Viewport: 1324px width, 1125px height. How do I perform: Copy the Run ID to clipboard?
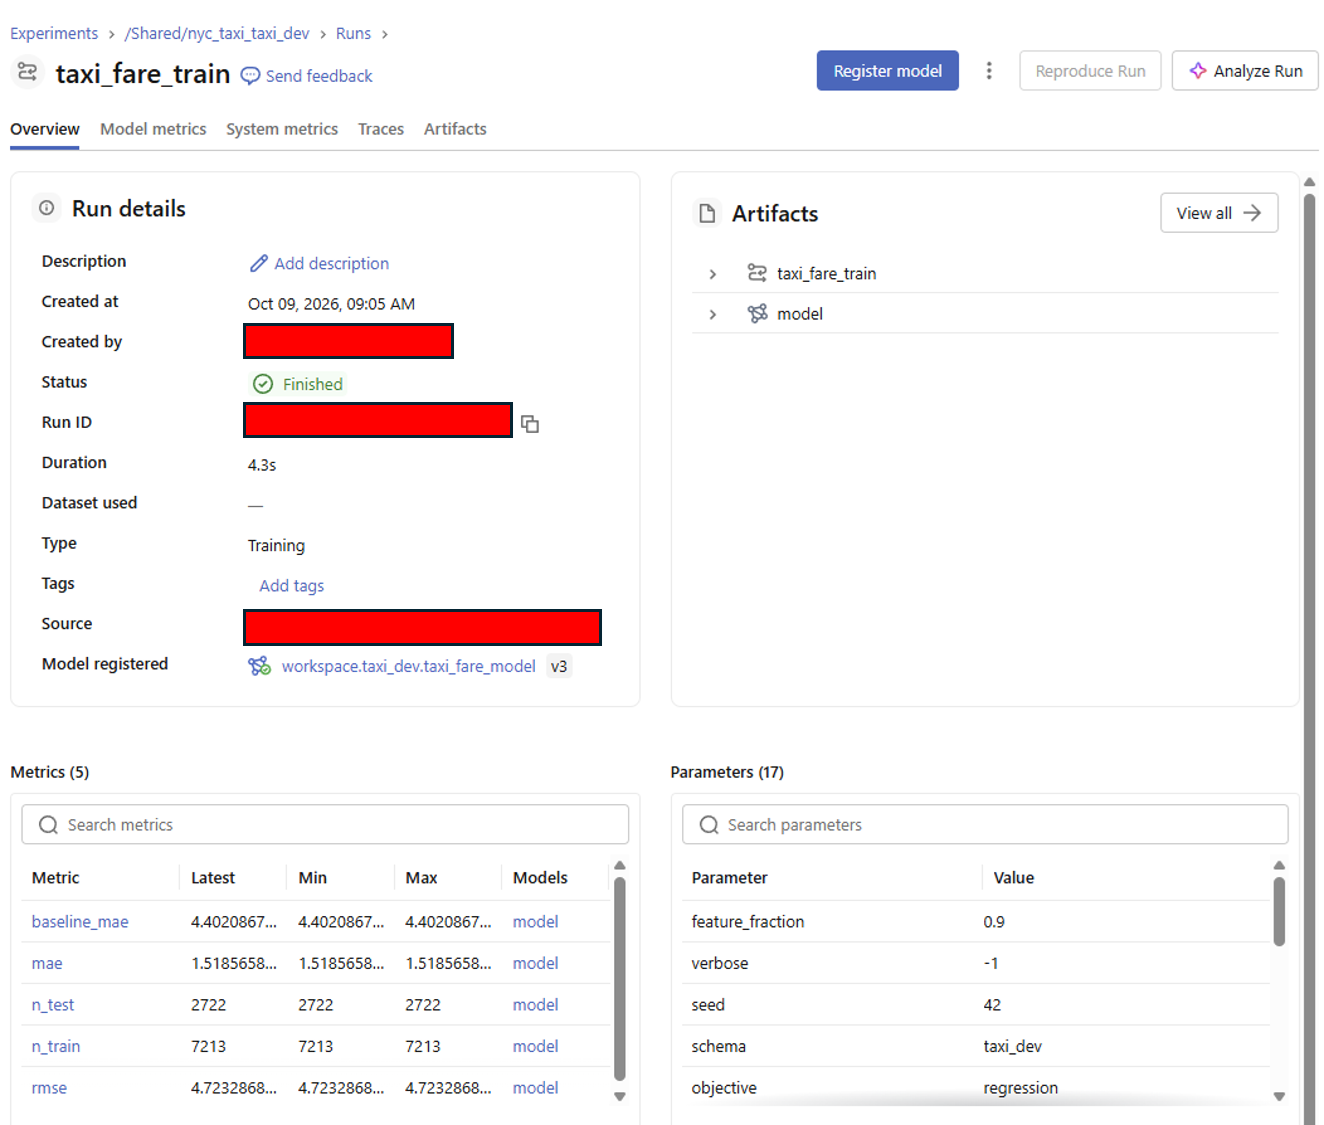coord(530,424)
